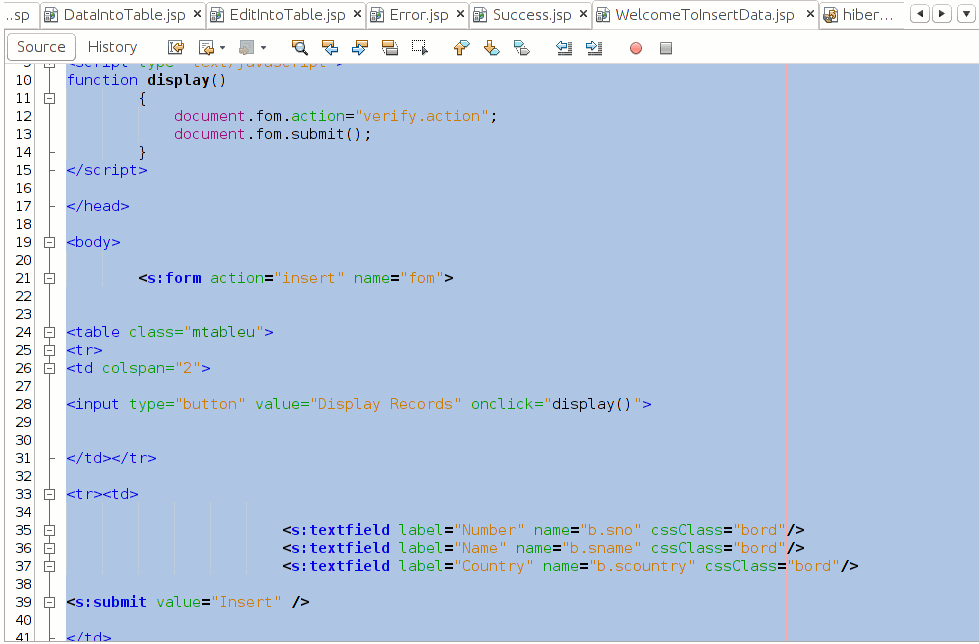Click the Forward navigation icon
The image size is (979, 644).
(x=247, y=47)
